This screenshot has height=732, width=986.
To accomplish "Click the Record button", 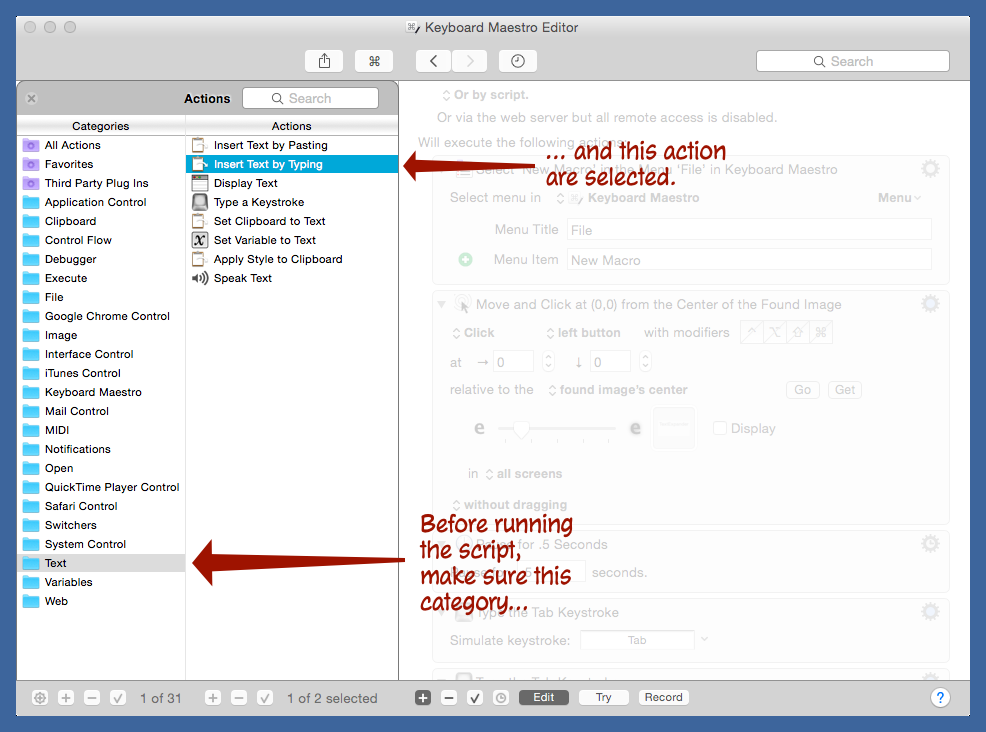I will pyautogui.click(x=663, y=697).
